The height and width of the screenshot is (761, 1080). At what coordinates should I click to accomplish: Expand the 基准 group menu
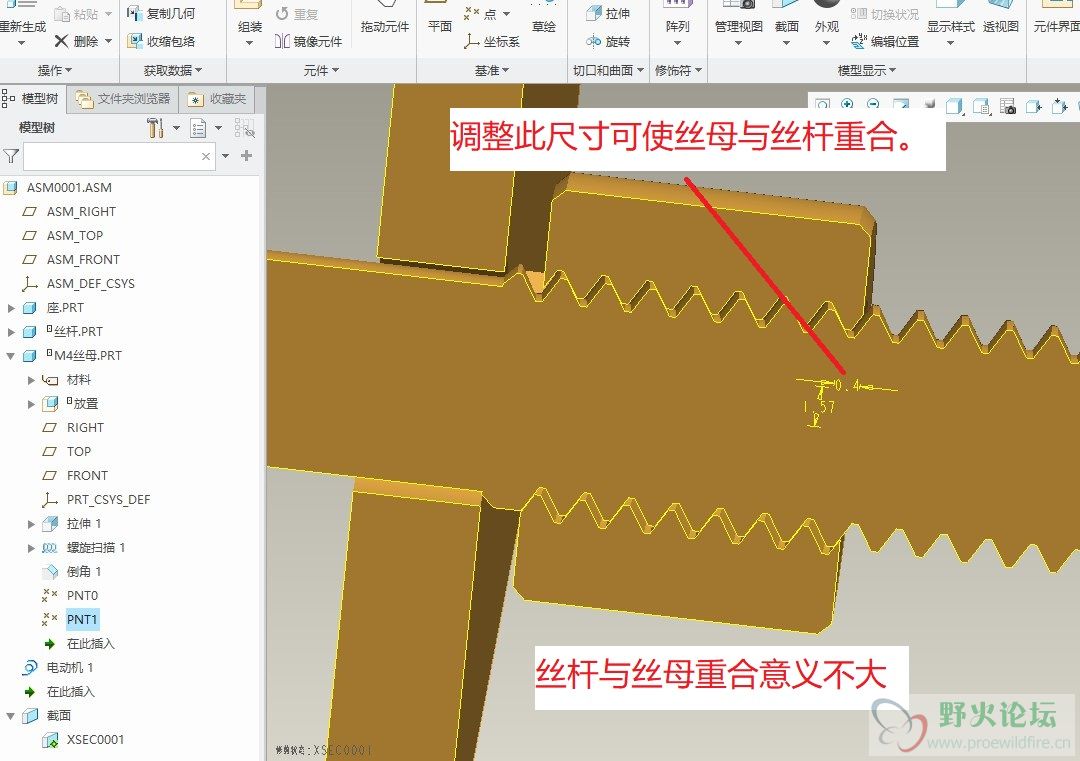[492, 70]
